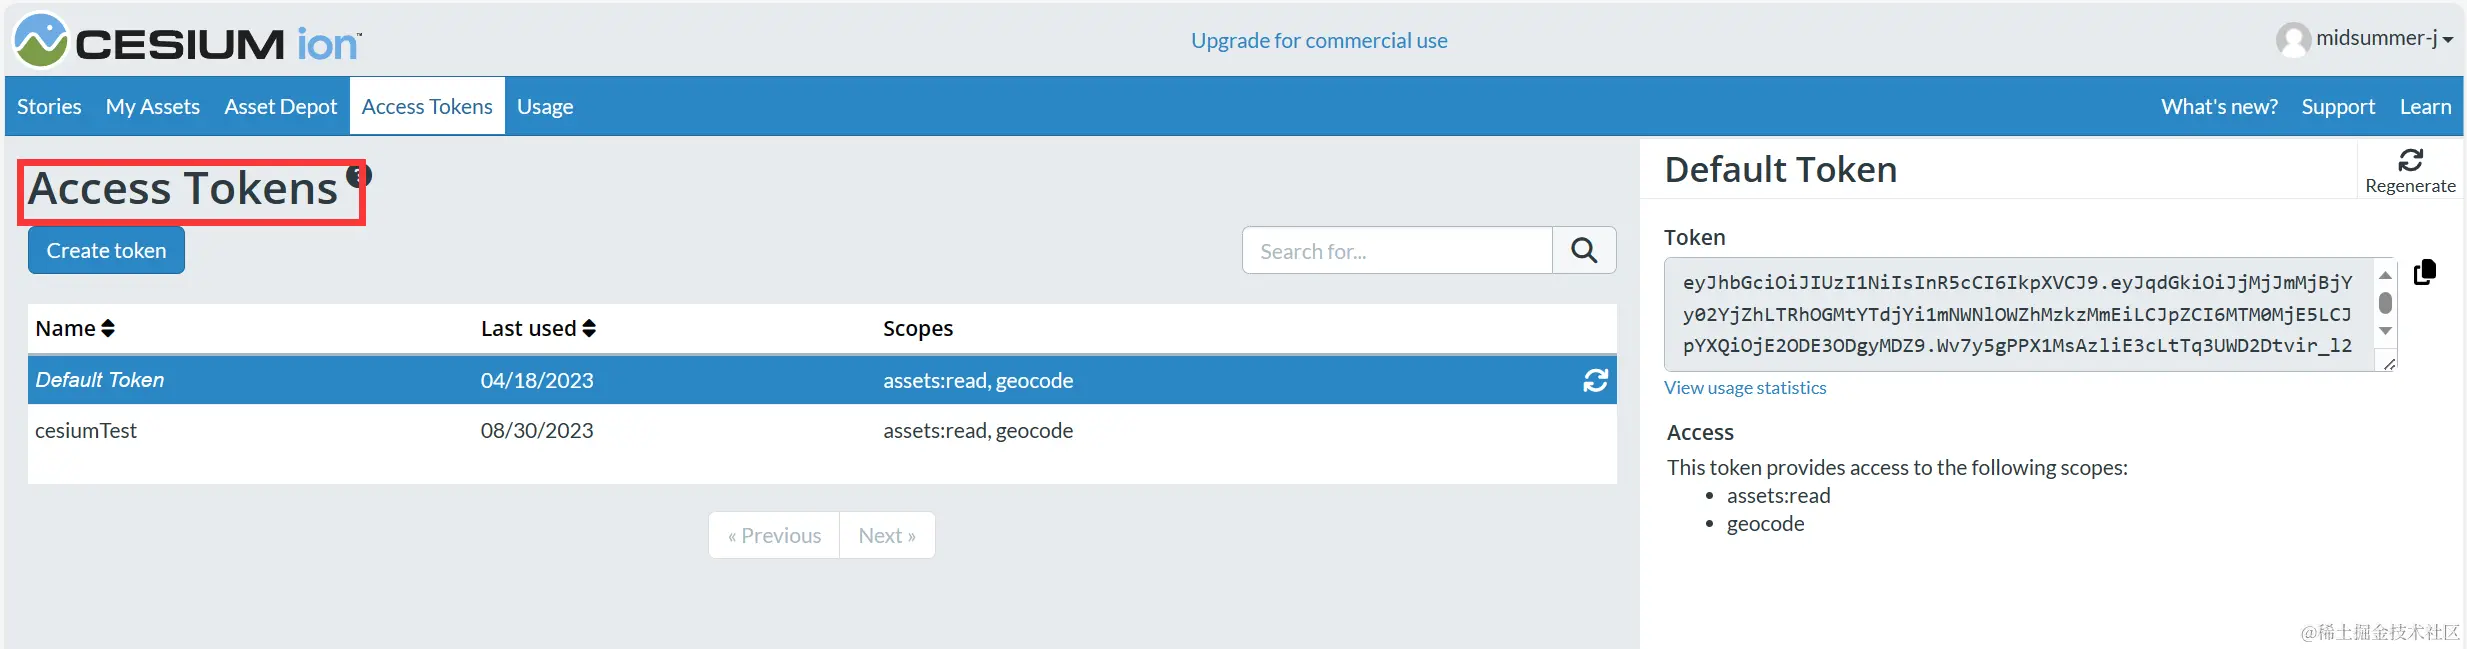The height and width of the screenshot is (649, 2467).
Task: Click the token textarea resize handle
Action: coord(2388,363)
